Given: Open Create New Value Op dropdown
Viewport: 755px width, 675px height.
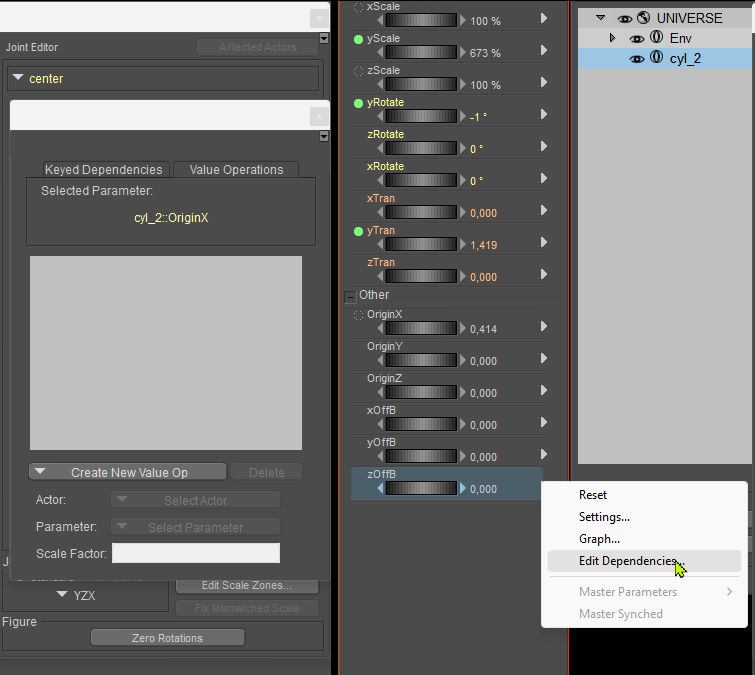Looking at the screenshot, I should pos(128,472).
